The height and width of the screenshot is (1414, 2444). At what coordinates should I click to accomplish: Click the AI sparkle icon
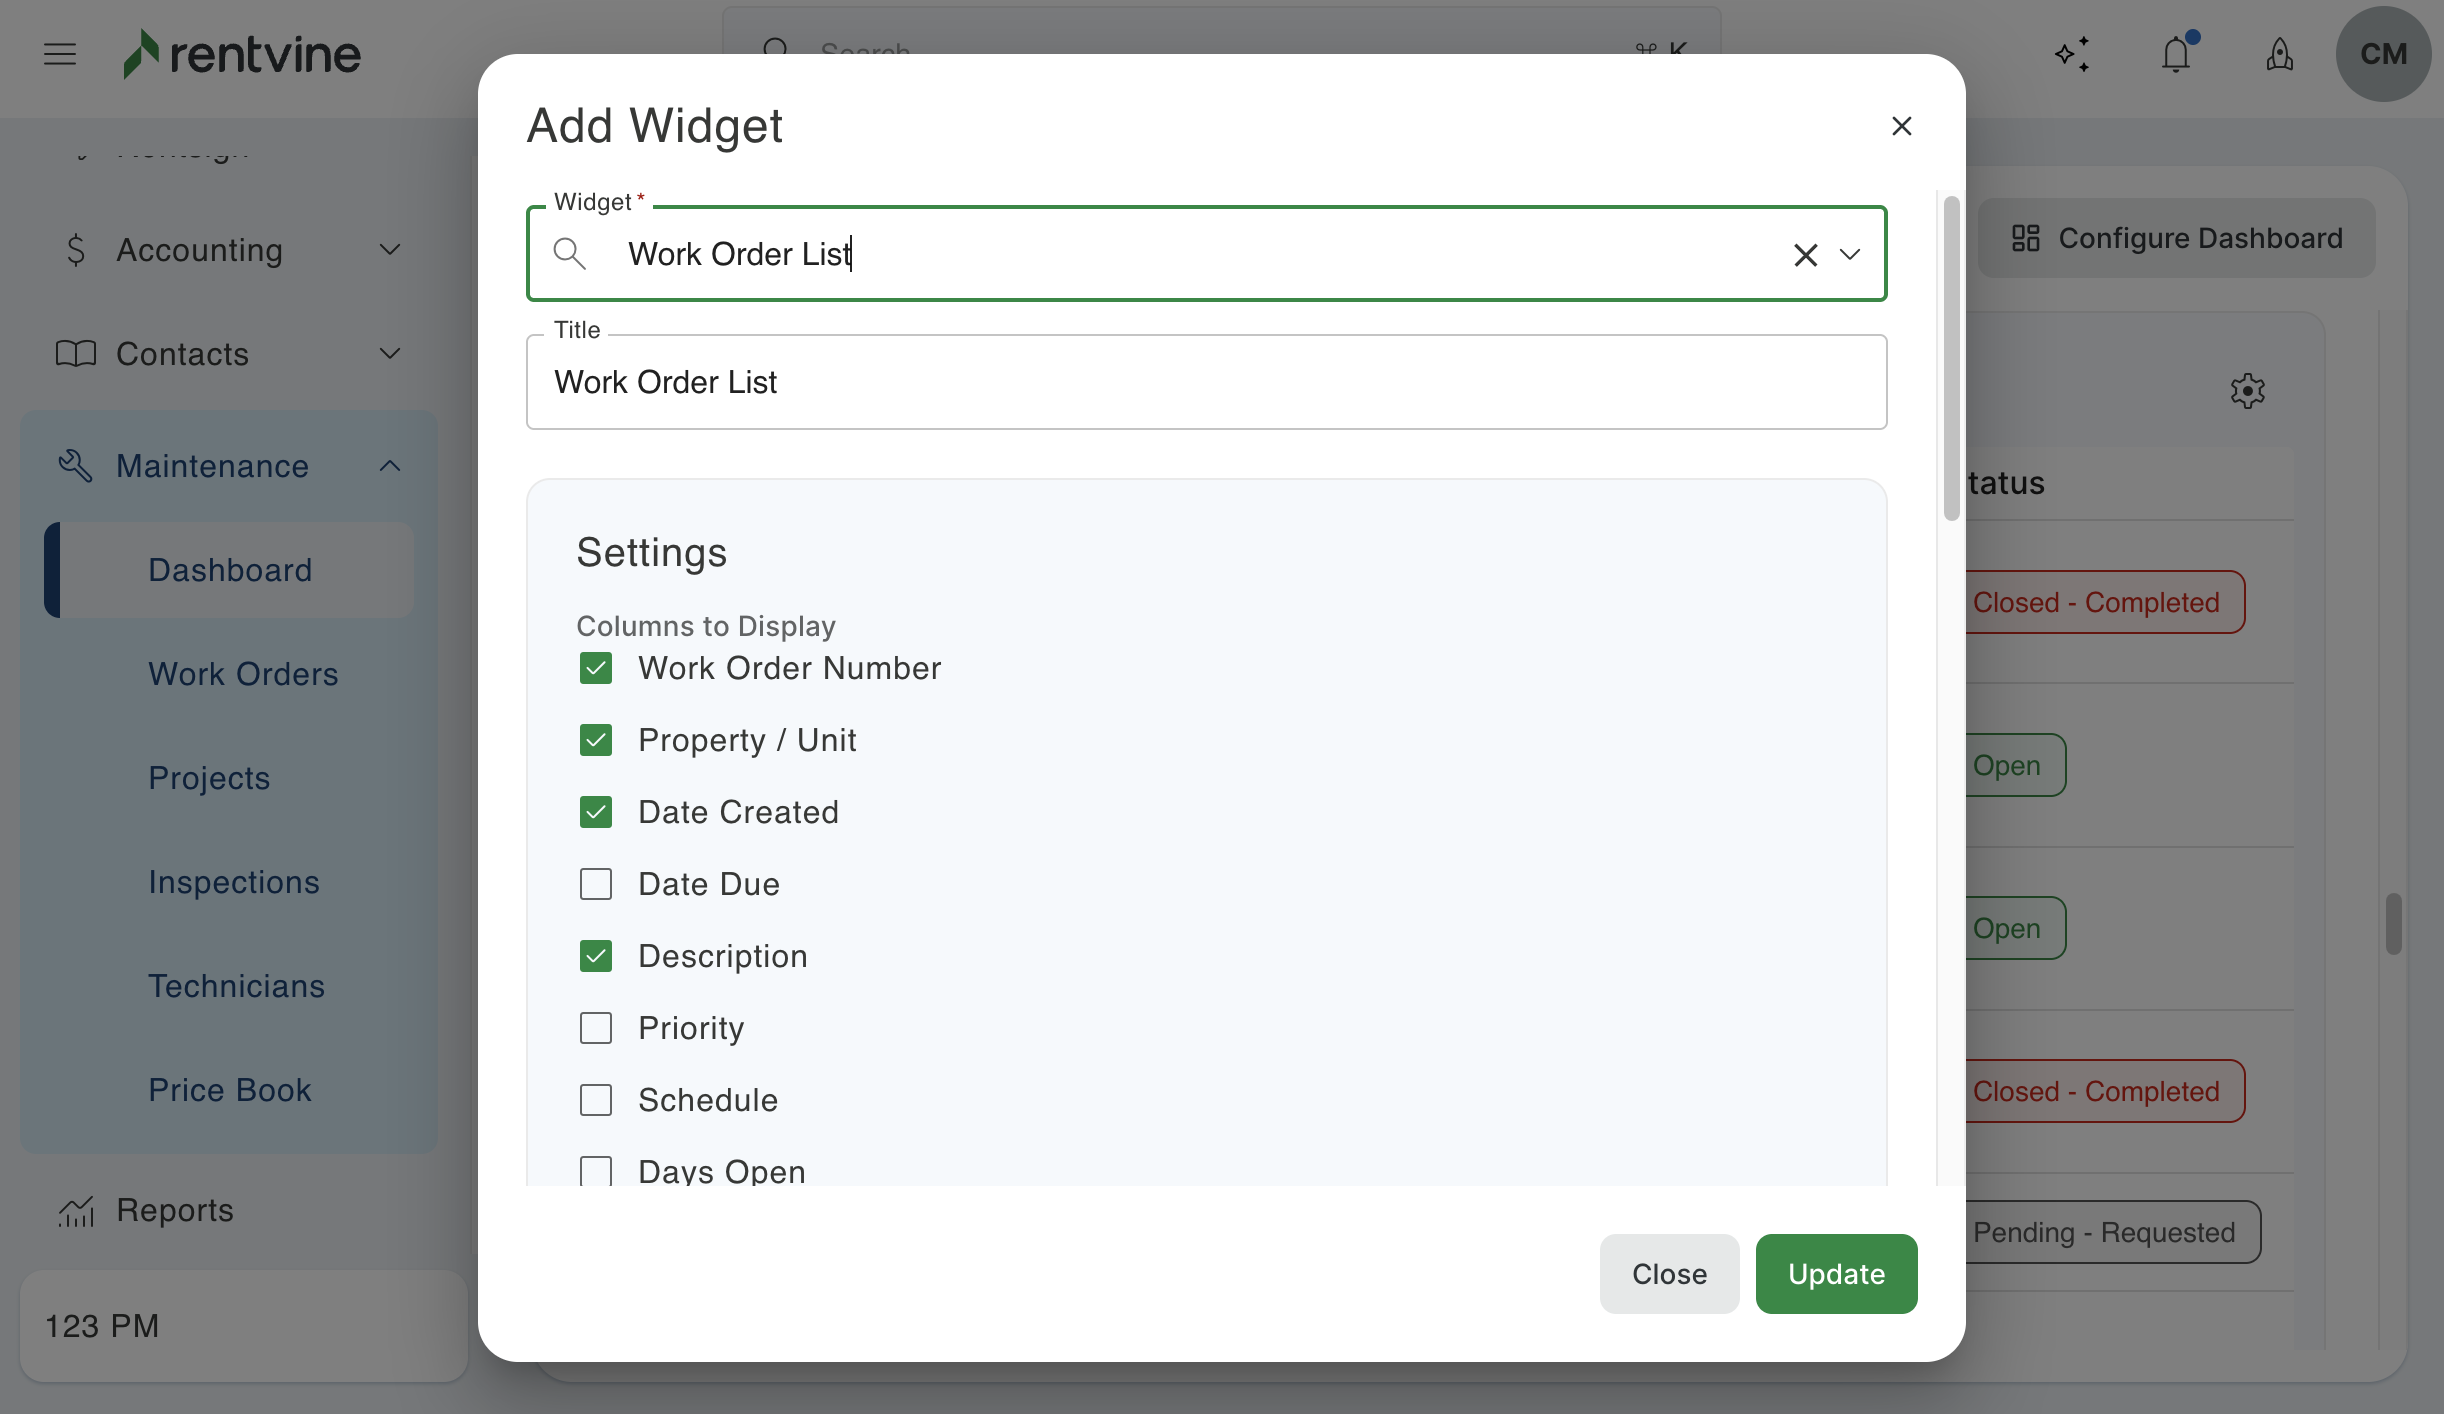(x=2072, y=54)
